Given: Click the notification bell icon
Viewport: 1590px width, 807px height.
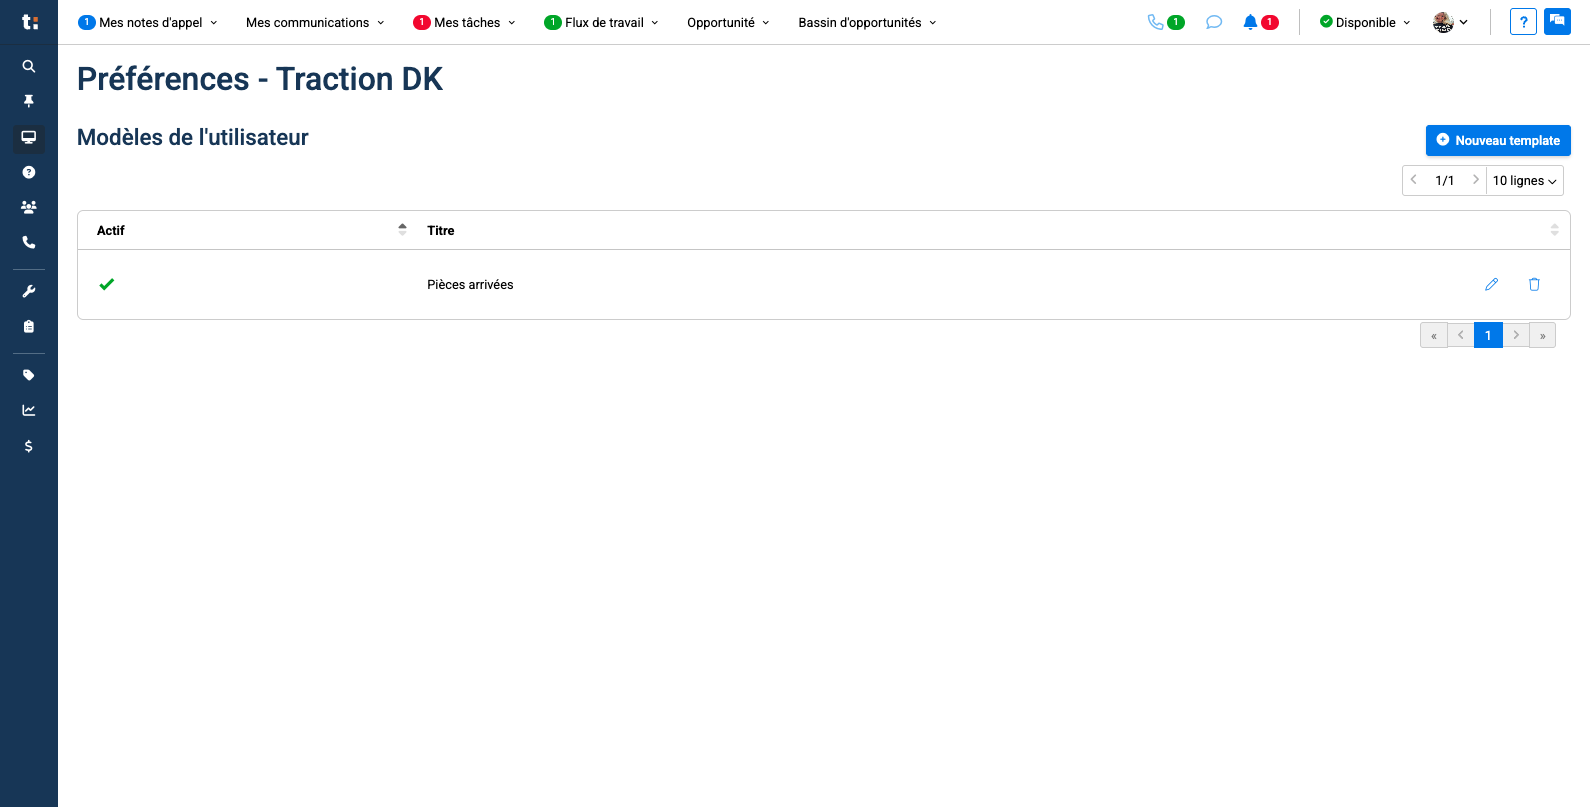Looking at the screenshot, I should (x=1250, y=22).
